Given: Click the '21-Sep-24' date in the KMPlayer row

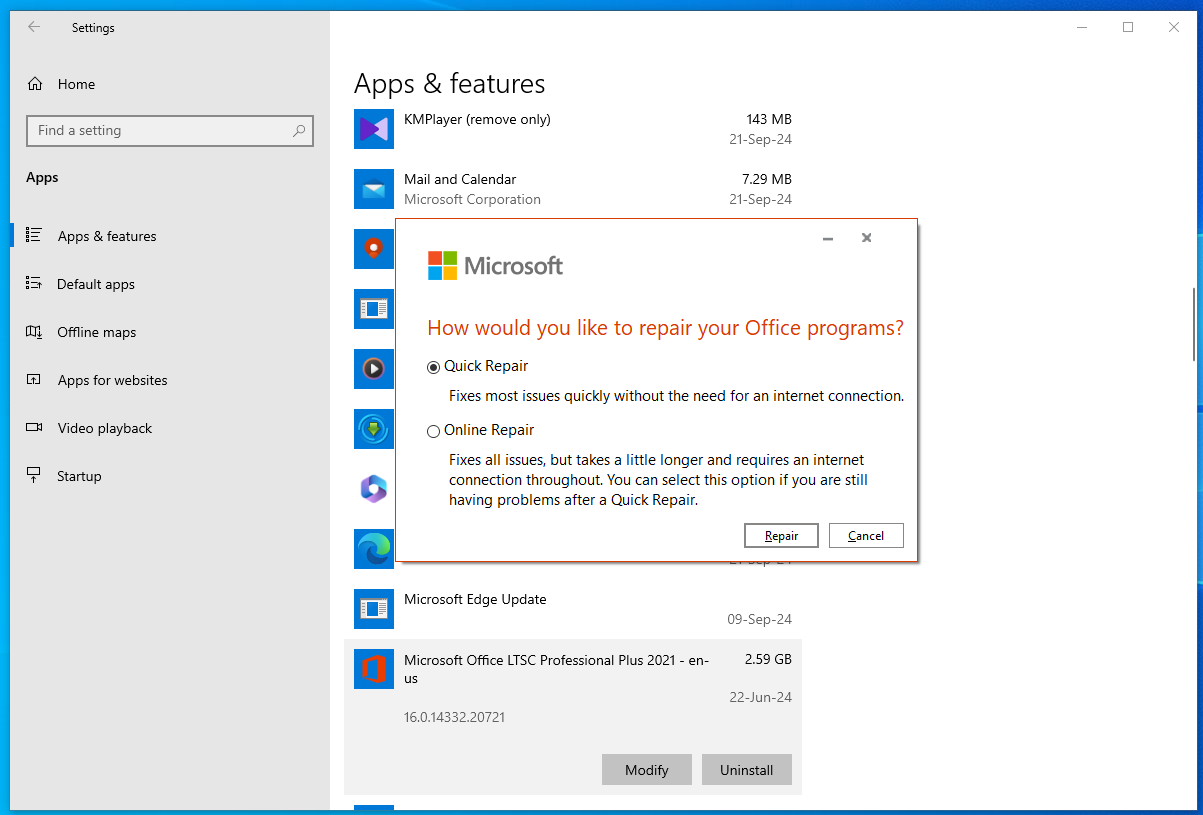Looking at the screenshot, I should 760,139.
